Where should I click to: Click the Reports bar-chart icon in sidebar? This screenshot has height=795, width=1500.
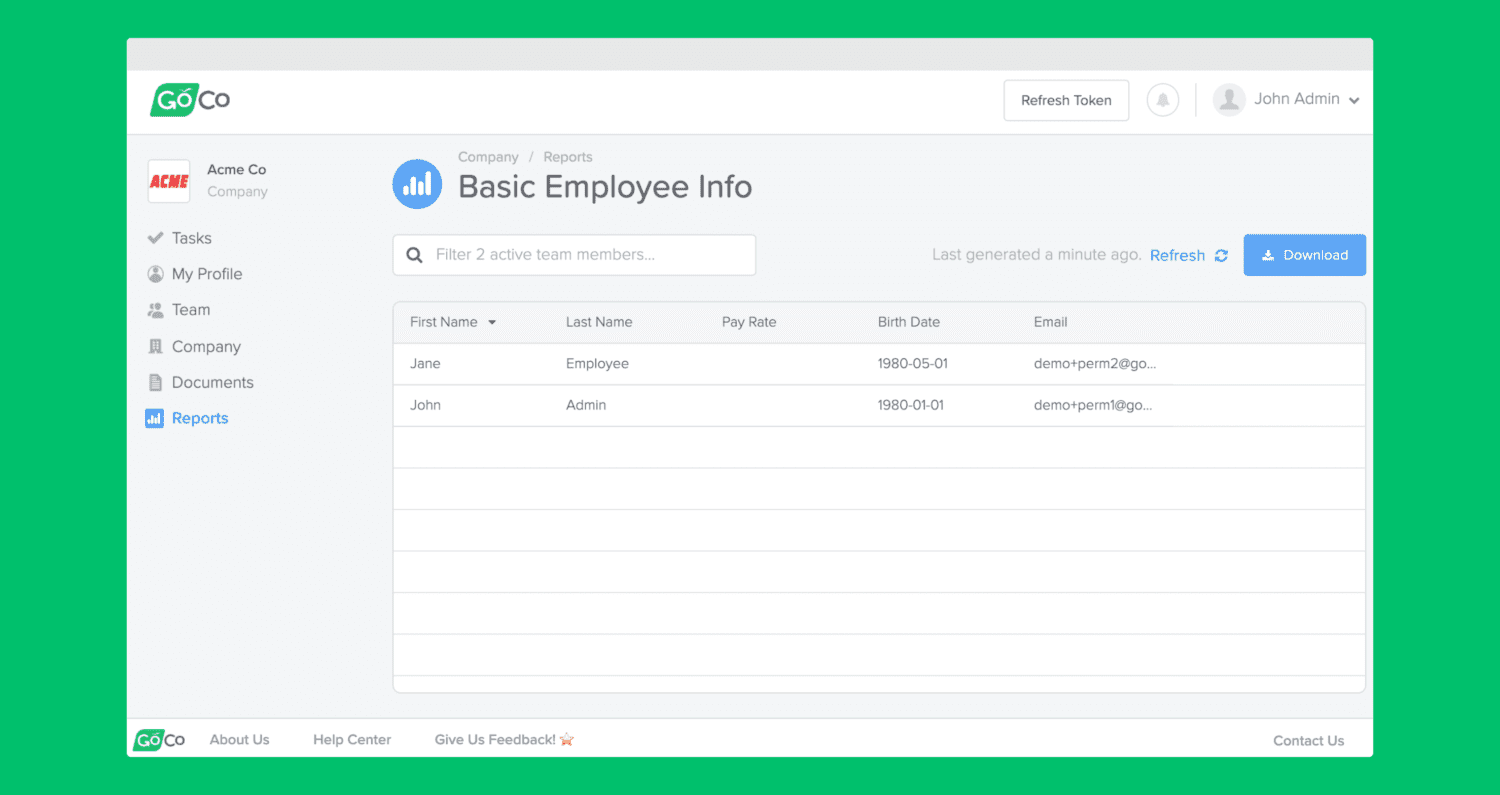(155, 418)
